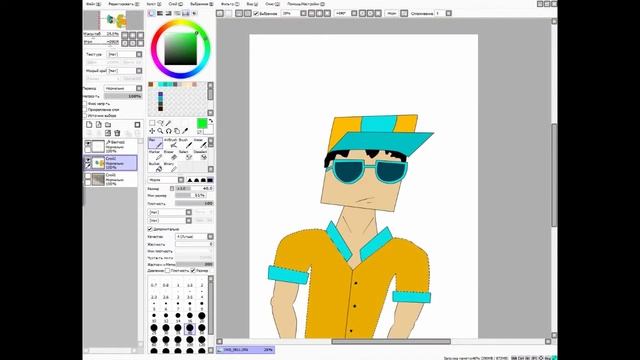Viewport: 640px width, 360px height.
Task: Show the color wheel panel icon
Action: tap(152, 13)
